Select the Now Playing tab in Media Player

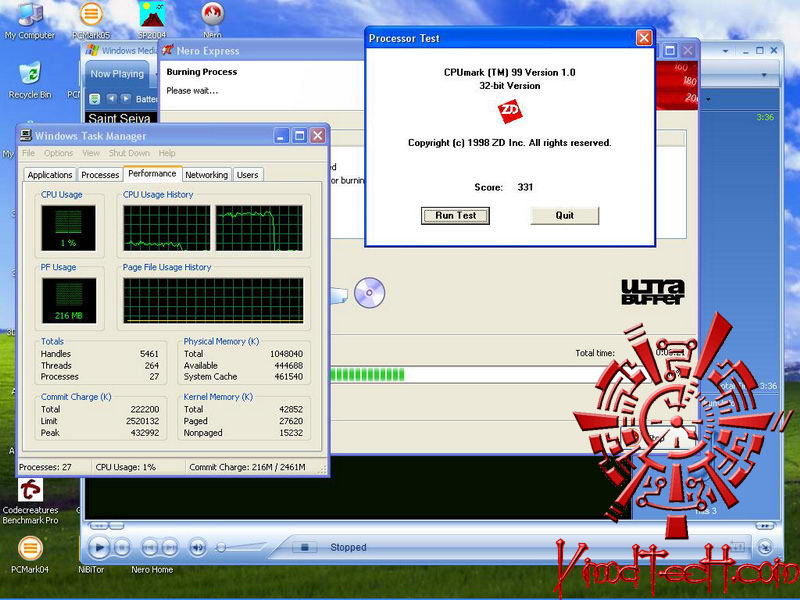pos(117,74)
